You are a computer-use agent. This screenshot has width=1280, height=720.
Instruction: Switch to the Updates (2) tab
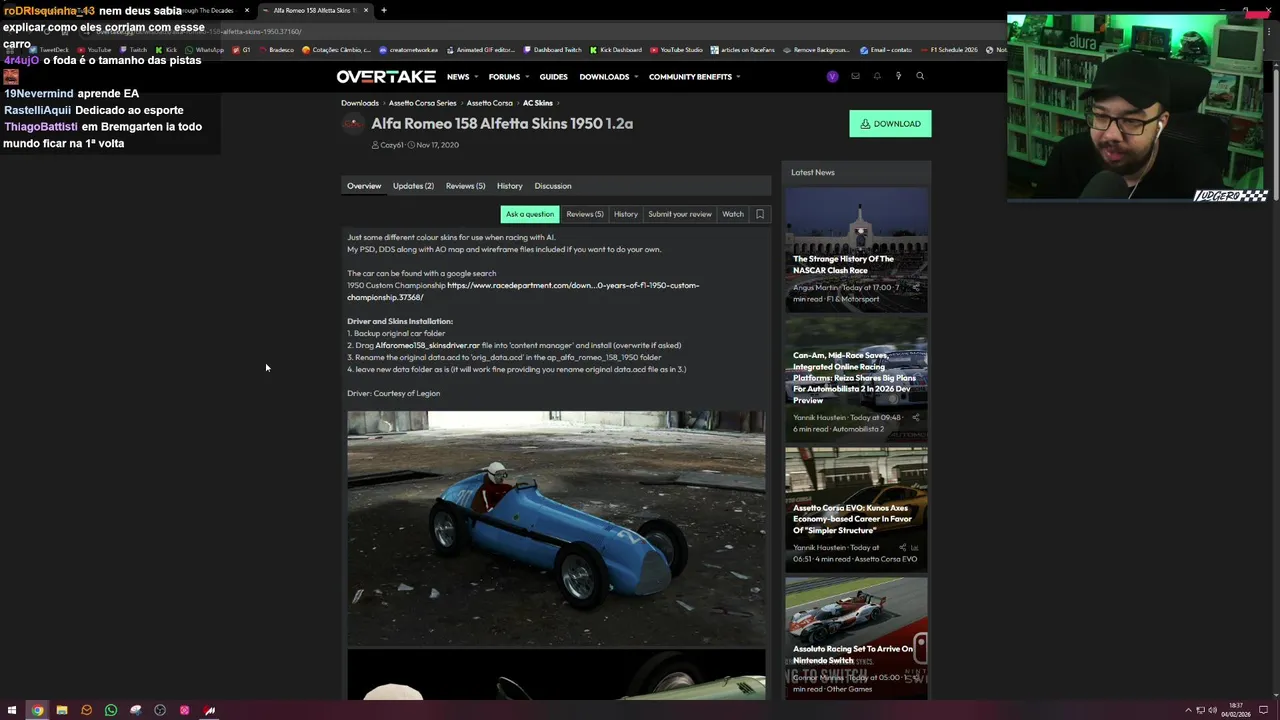[413, 186]
